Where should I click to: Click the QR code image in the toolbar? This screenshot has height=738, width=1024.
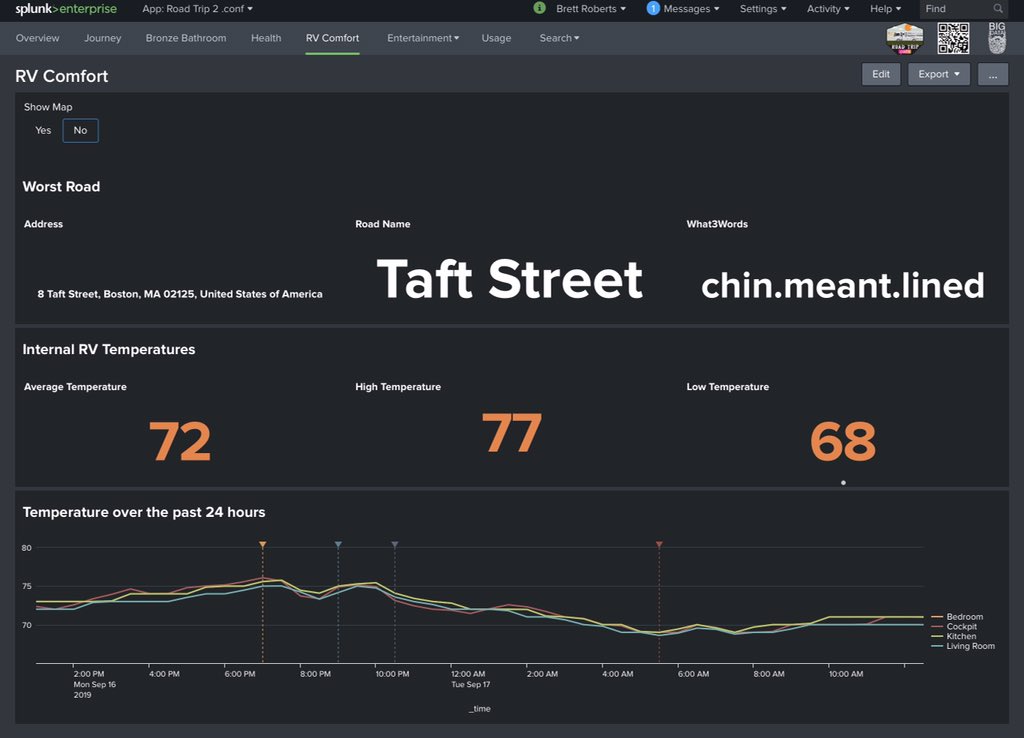[953, 38]
